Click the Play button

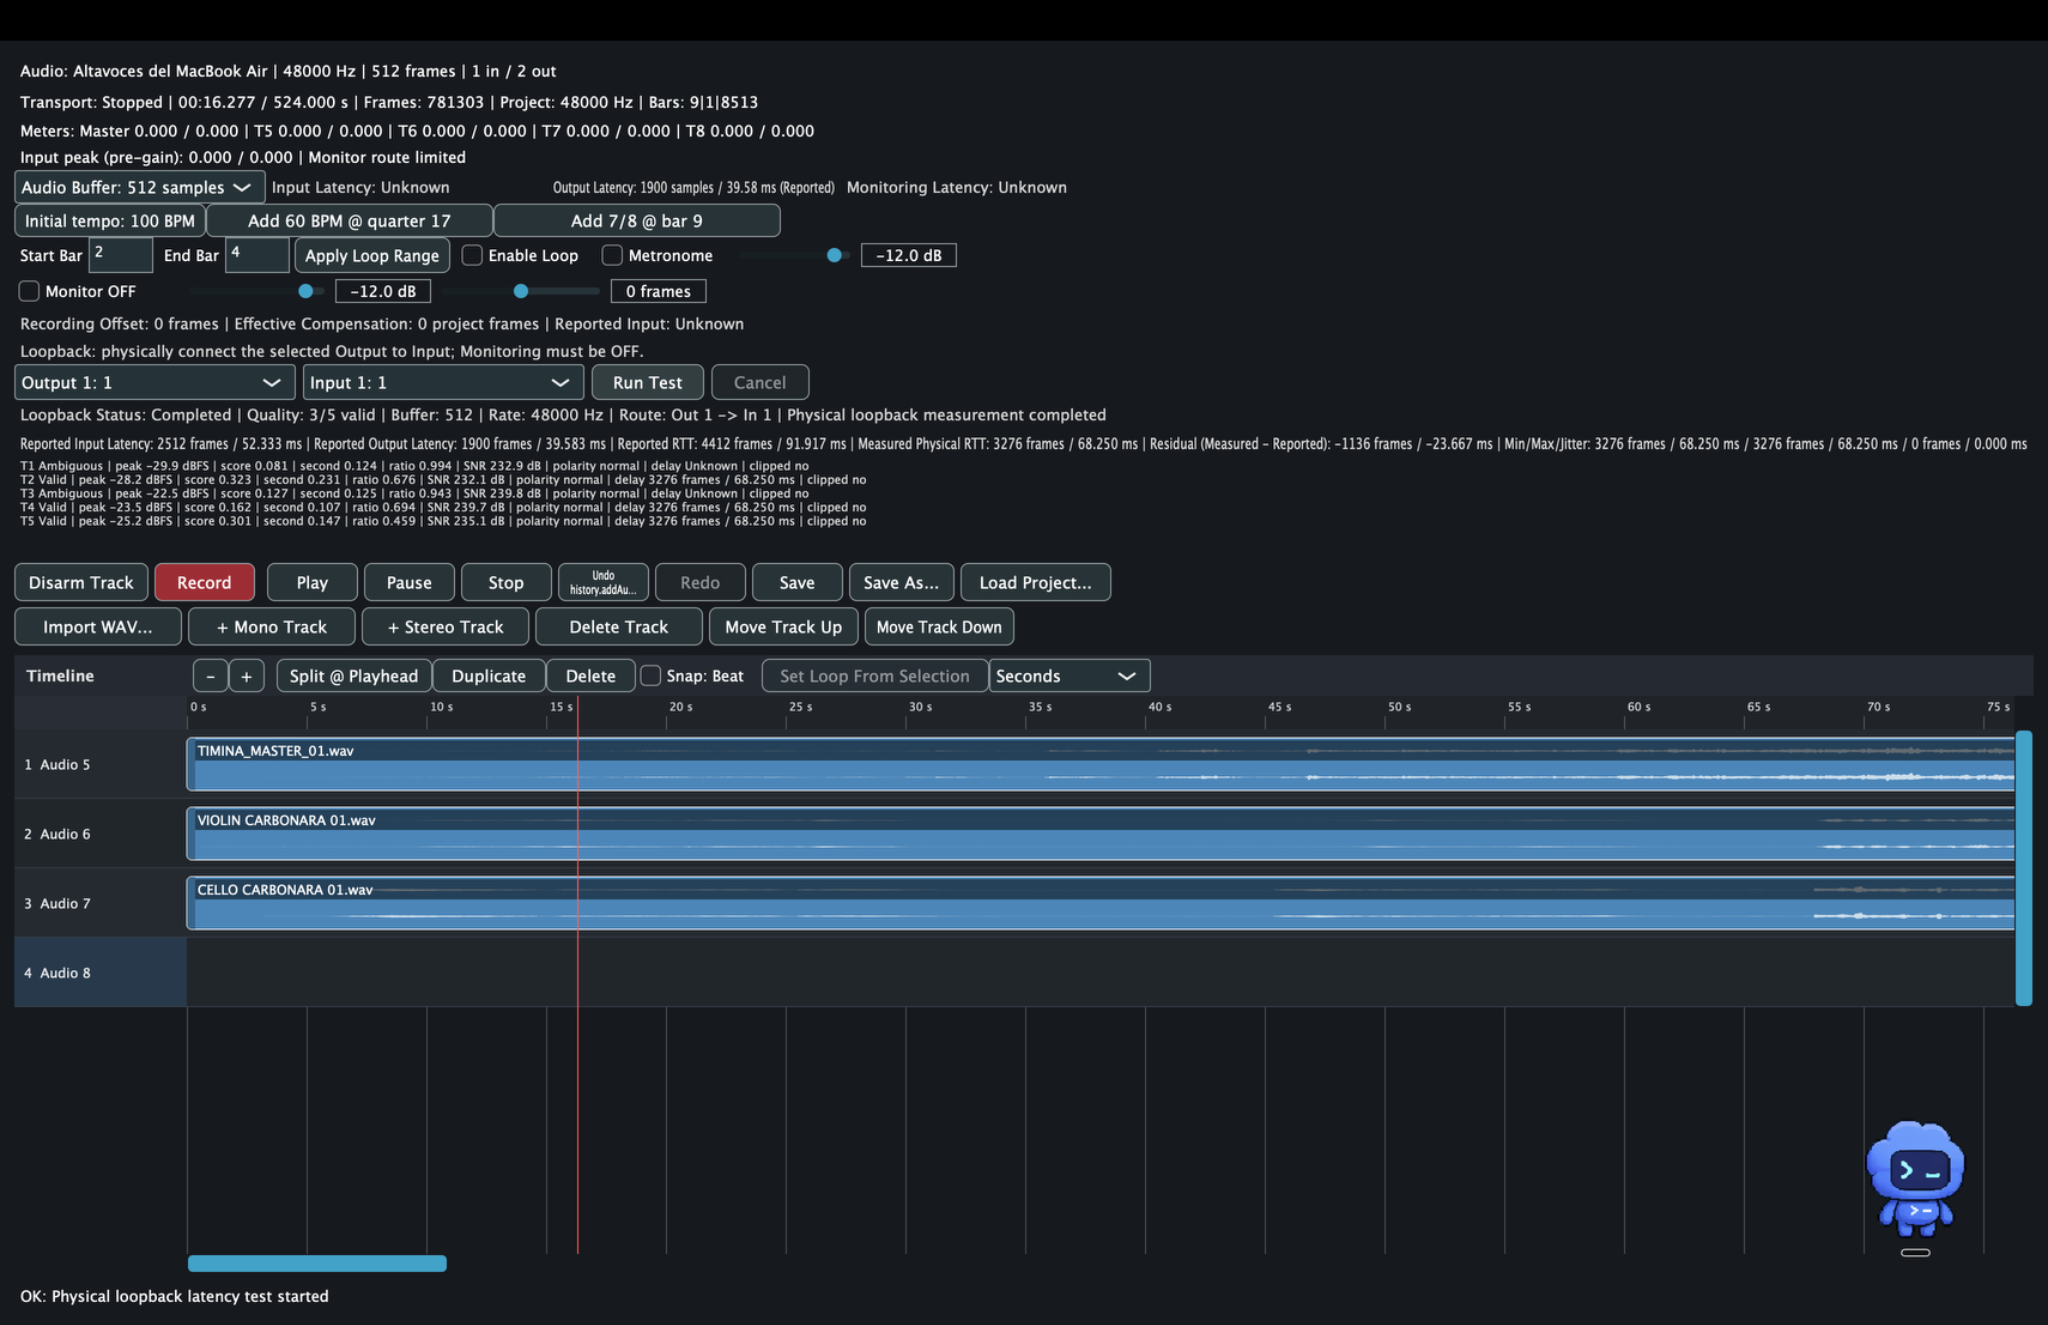coord(312,582)
